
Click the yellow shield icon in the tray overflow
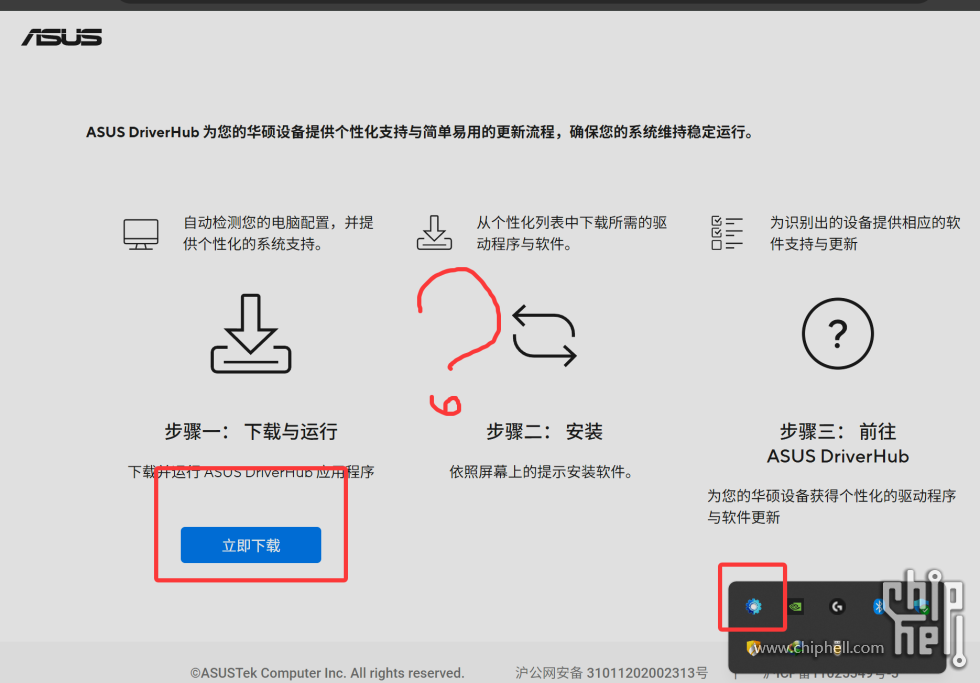pyautogui.click(x=754, y=648)
